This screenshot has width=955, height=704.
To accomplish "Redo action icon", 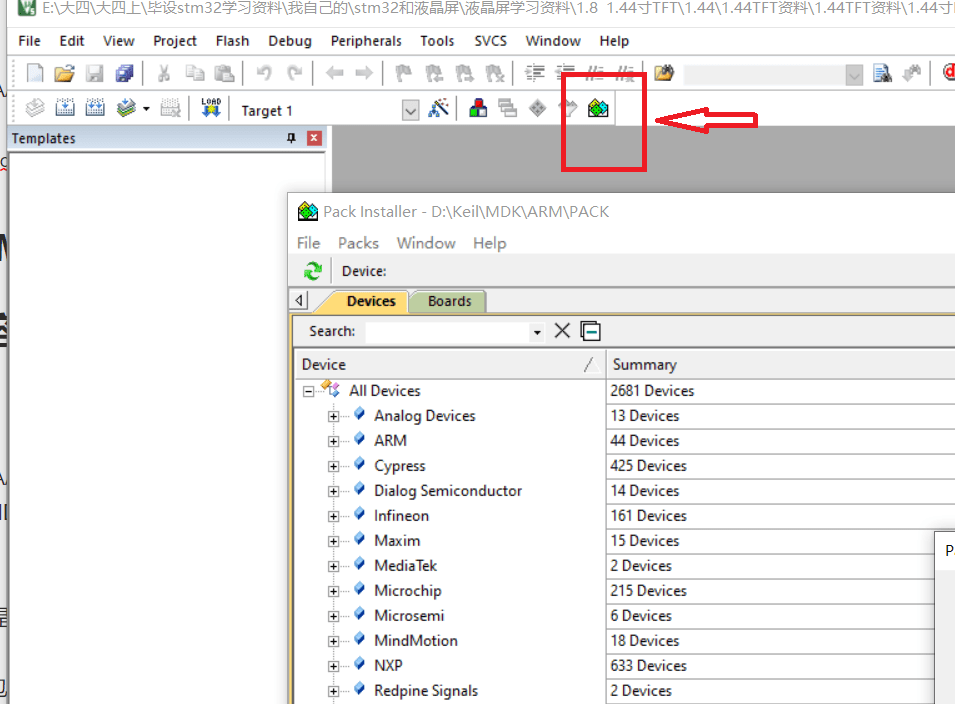I will [295, 74].
